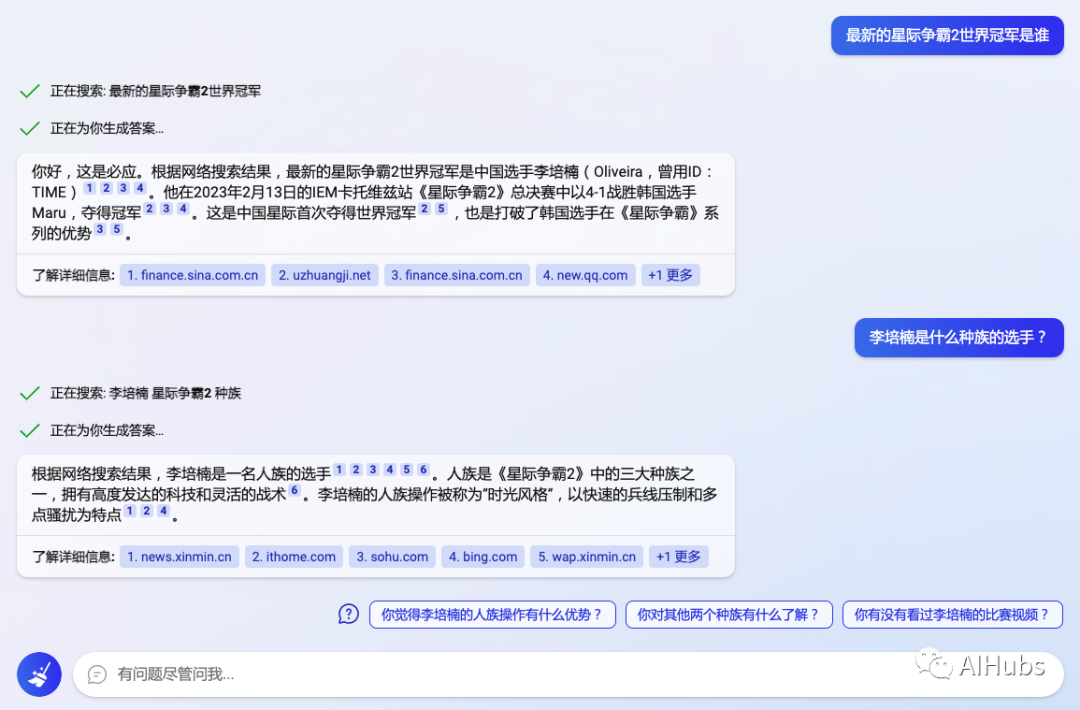
Task: Open source link 3. sohu.com
Action: tap(392, 556)
